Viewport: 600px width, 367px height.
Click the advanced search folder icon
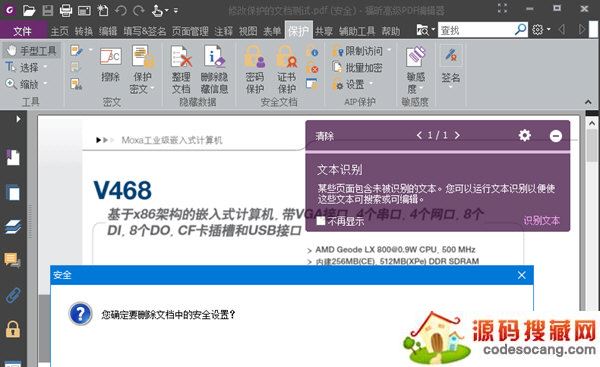(x=422, y=30)
